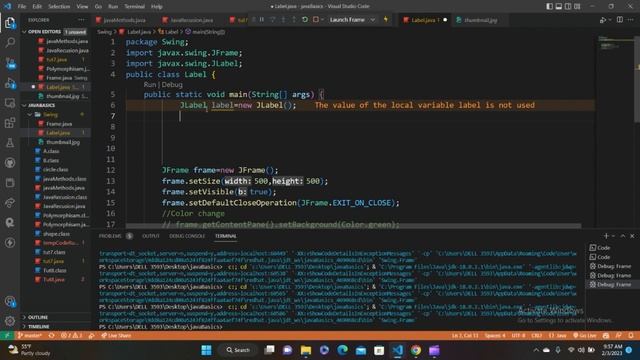
Task: Maximize the terminal panel size
Action: point(623,236)
